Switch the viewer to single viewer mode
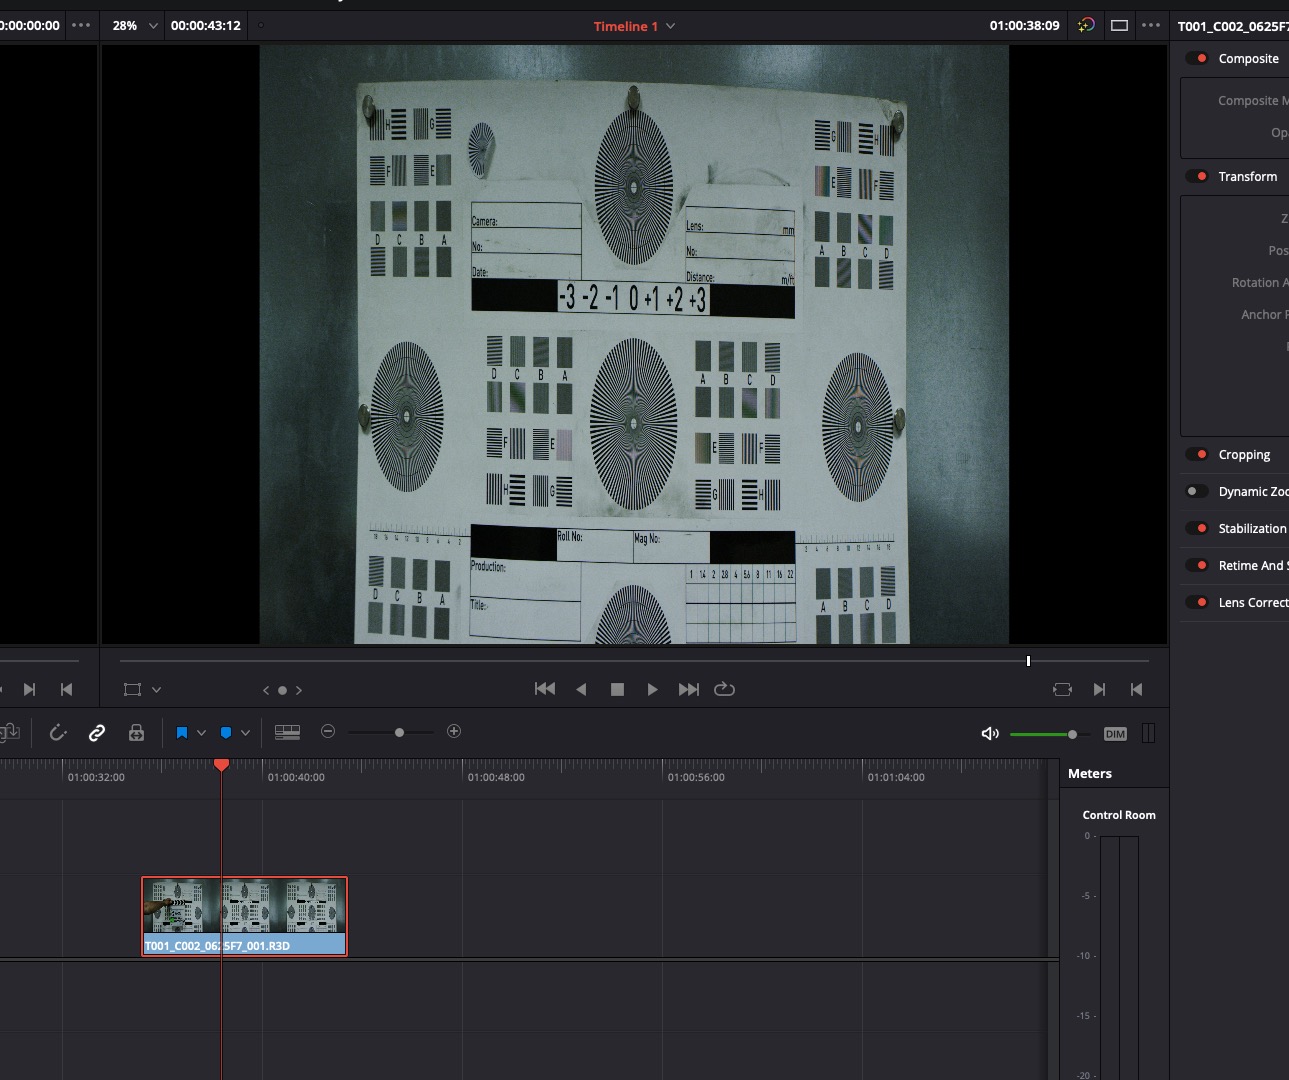 (x=1120, y=26)
